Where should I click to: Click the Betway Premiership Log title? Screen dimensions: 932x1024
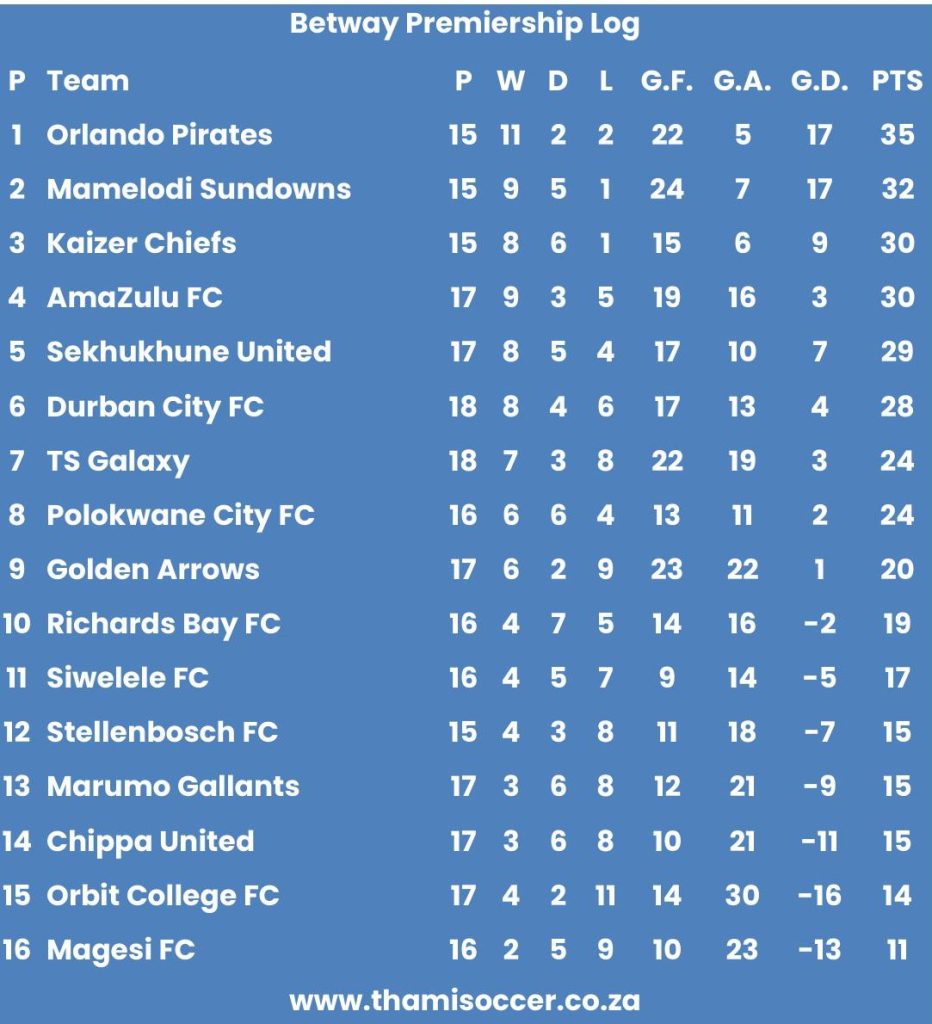(x=465, y=24)
